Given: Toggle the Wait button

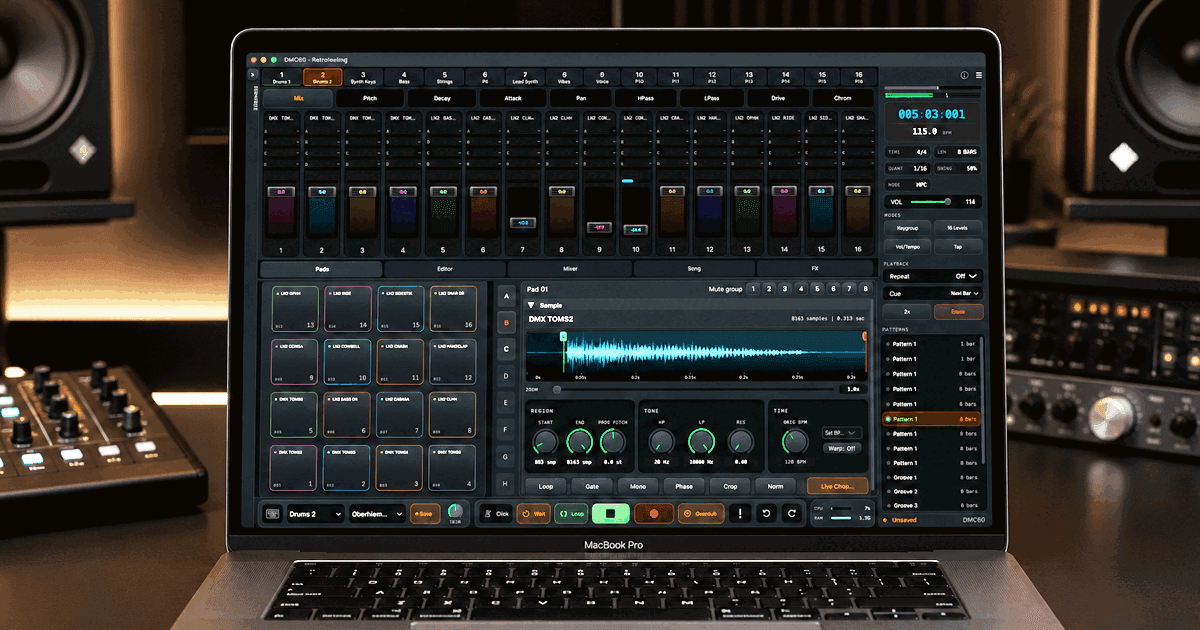Looking at the screenshot, I should coord(534,513).
